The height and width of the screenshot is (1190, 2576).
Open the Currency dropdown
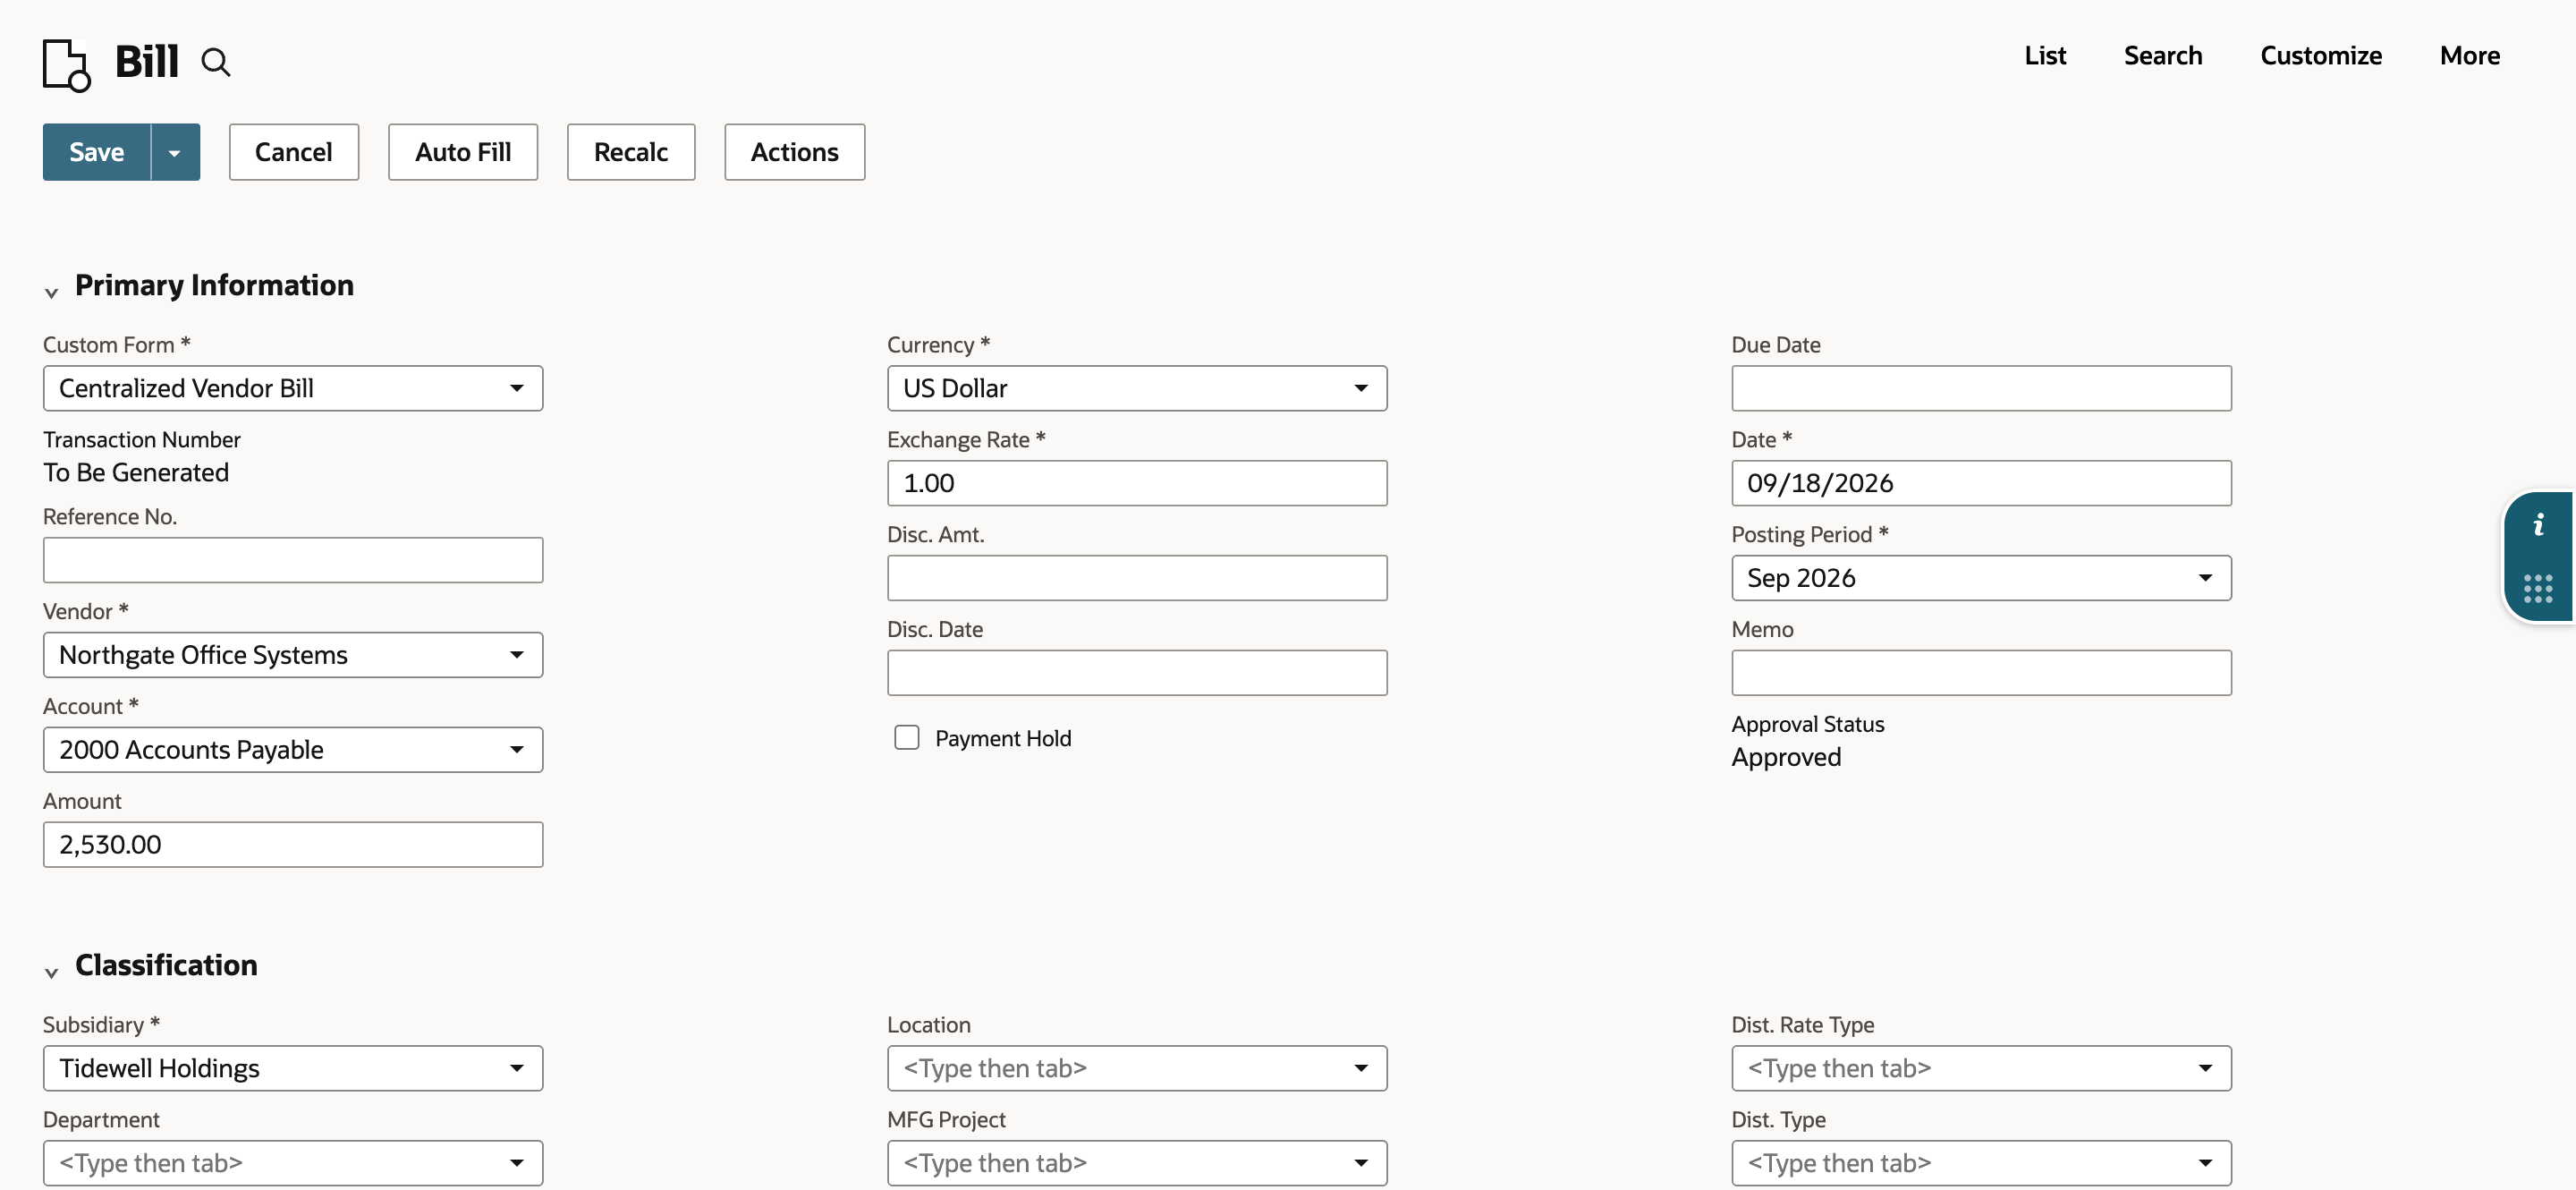pos(1137,388)
